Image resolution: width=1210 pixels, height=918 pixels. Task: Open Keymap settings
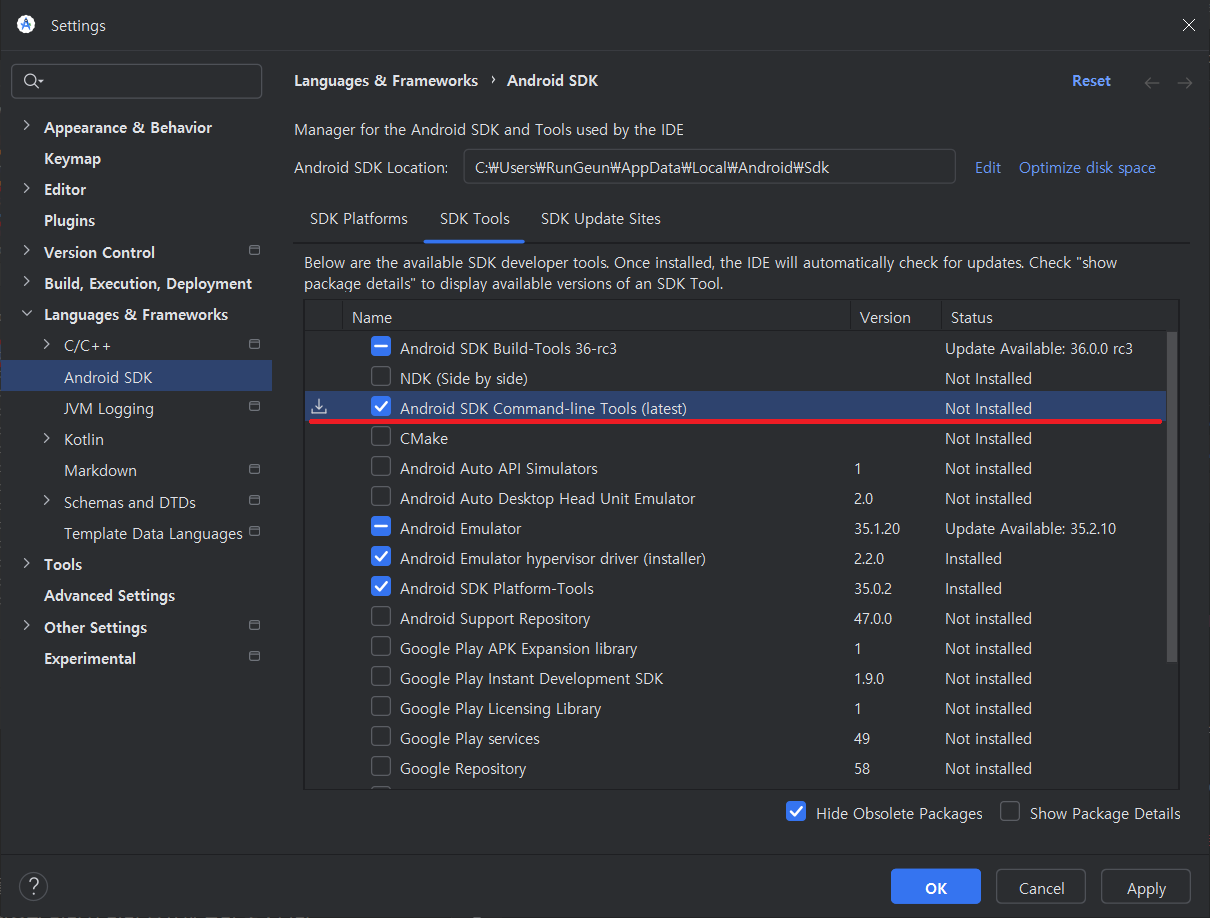72,158
